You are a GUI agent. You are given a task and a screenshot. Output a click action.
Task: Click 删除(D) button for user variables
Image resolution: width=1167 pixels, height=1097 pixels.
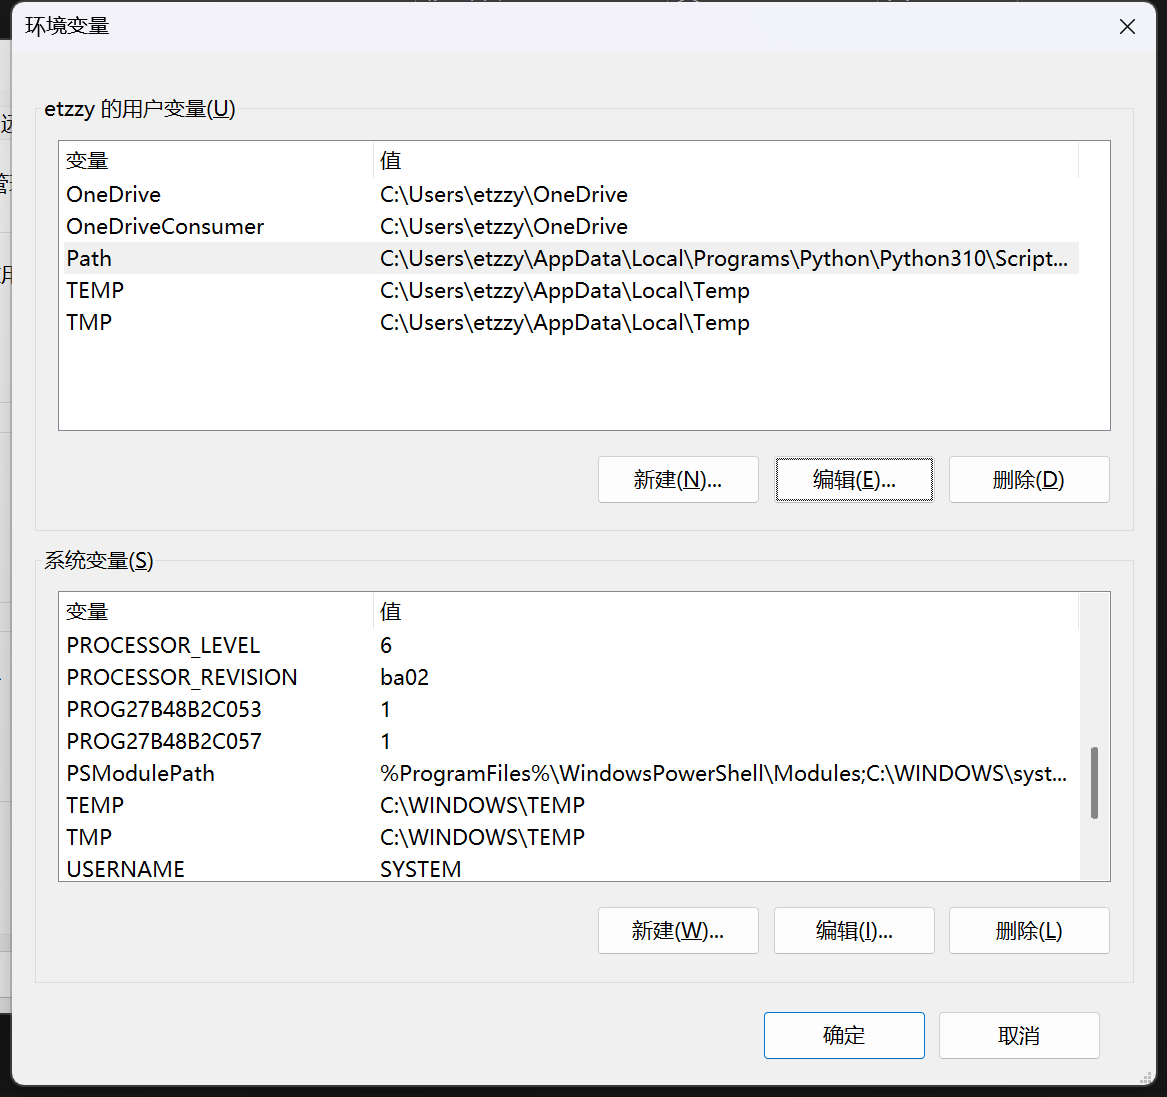pyautogui.click(x=1029, y=479)
